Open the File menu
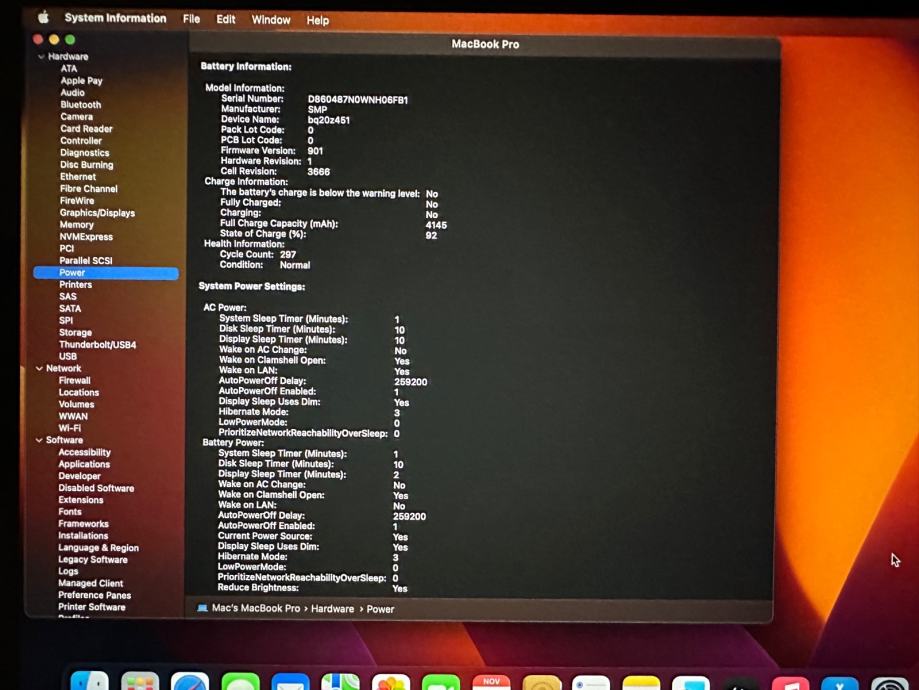This screenshot has height=690, width=919. coord(191,19)
